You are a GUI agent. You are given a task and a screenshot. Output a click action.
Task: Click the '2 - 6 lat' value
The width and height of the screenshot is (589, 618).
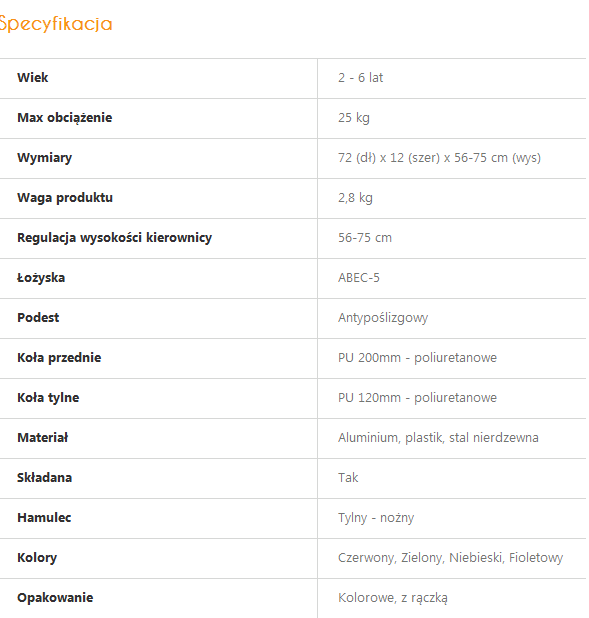tap(360, 78)
